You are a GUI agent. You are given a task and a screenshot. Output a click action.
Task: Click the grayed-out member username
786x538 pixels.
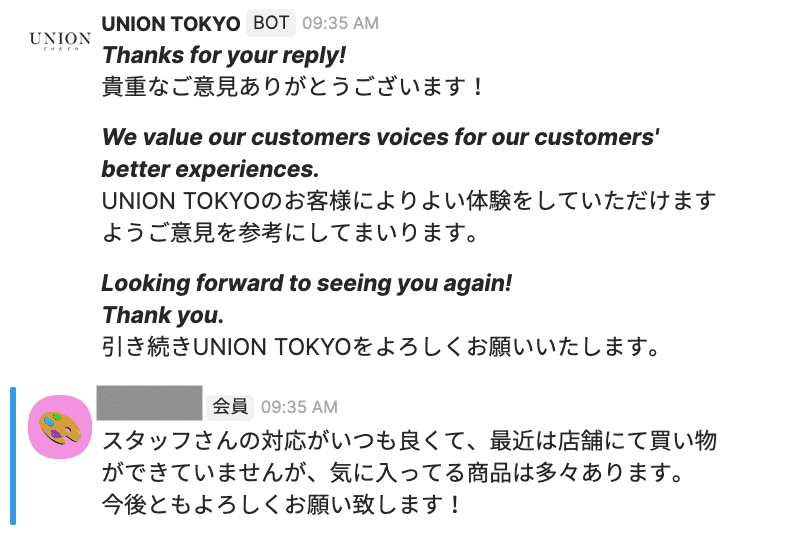150,405
